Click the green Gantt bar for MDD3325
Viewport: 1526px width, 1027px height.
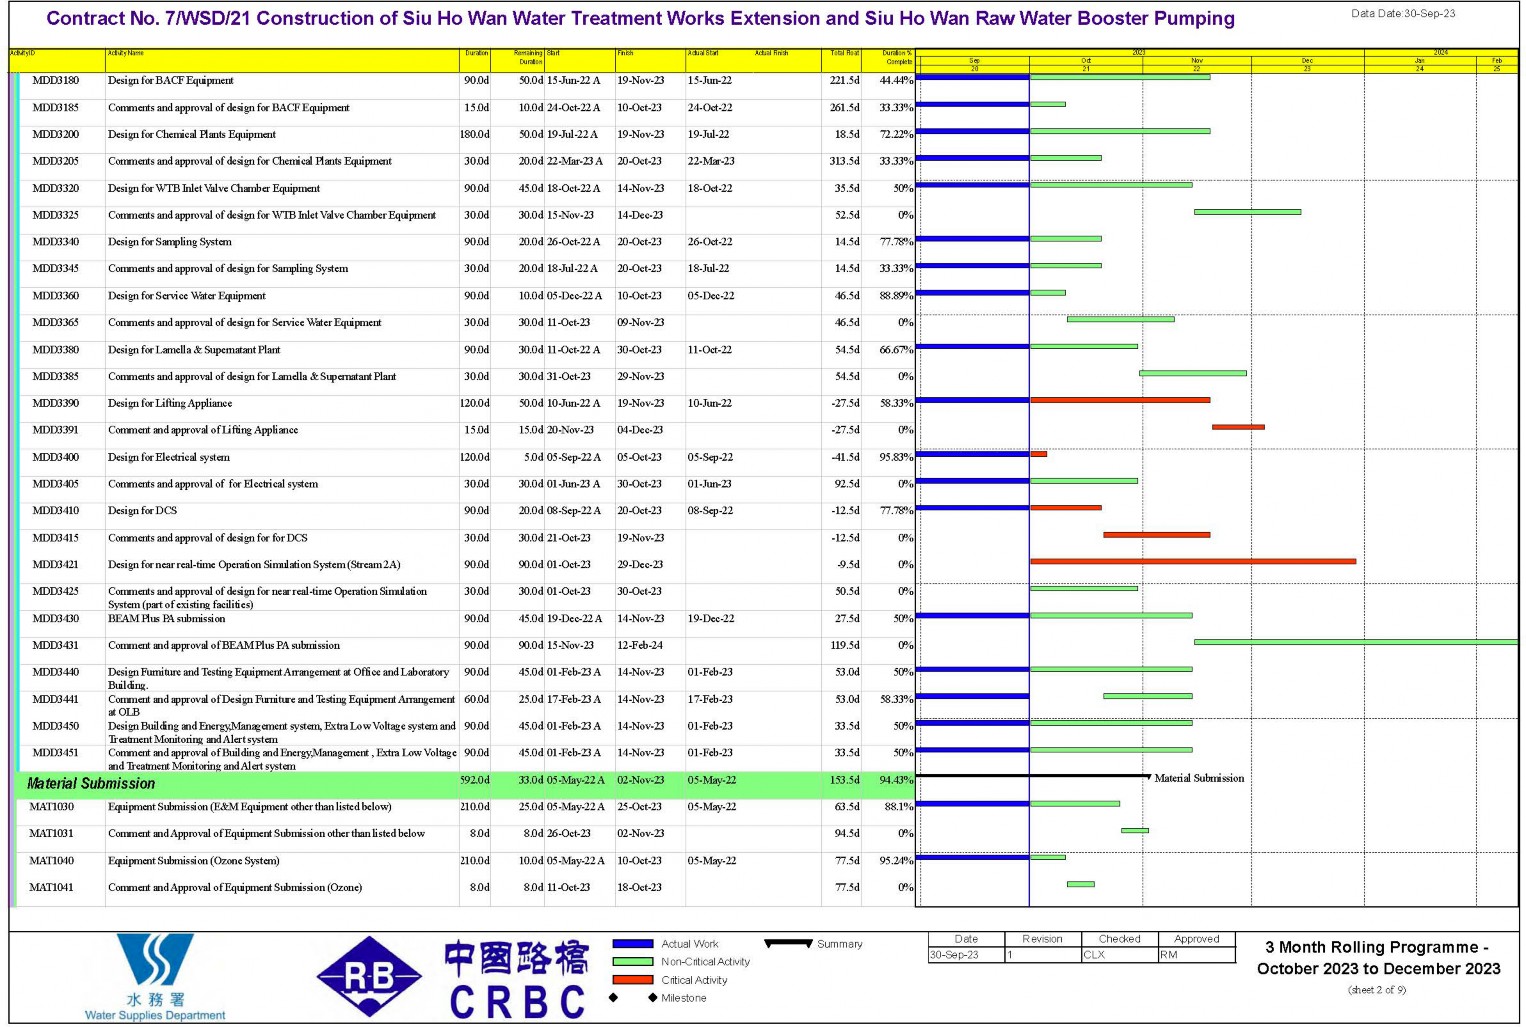[1247, 212]
